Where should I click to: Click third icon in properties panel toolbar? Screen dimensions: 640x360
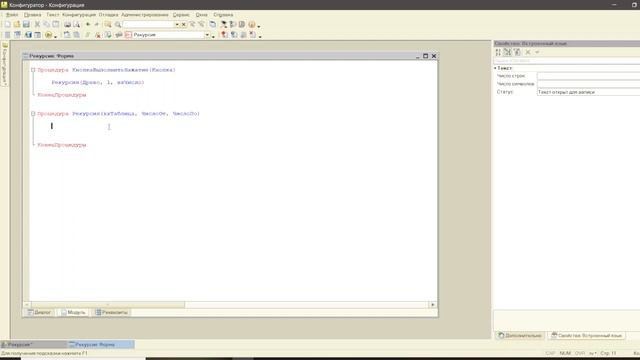tap(517, 52)
